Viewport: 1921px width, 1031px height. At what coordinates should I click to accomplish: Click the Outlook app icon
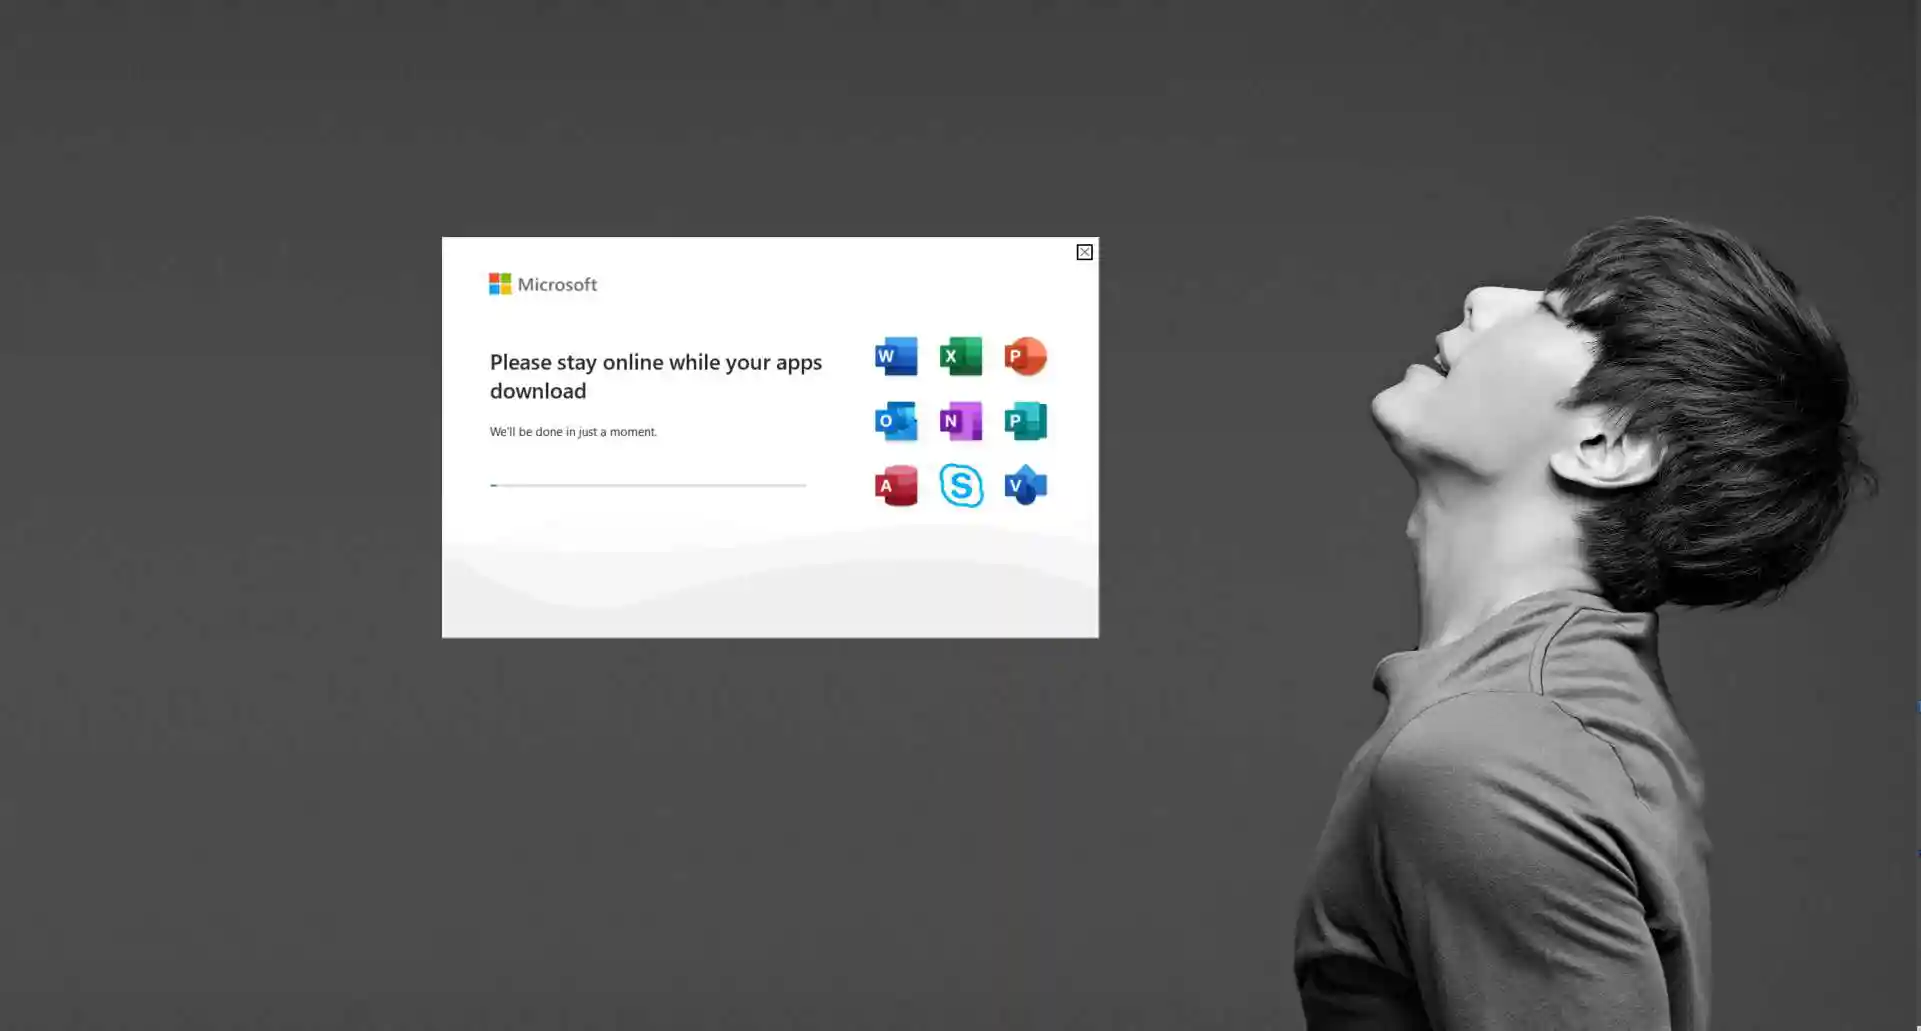point(896,421)
